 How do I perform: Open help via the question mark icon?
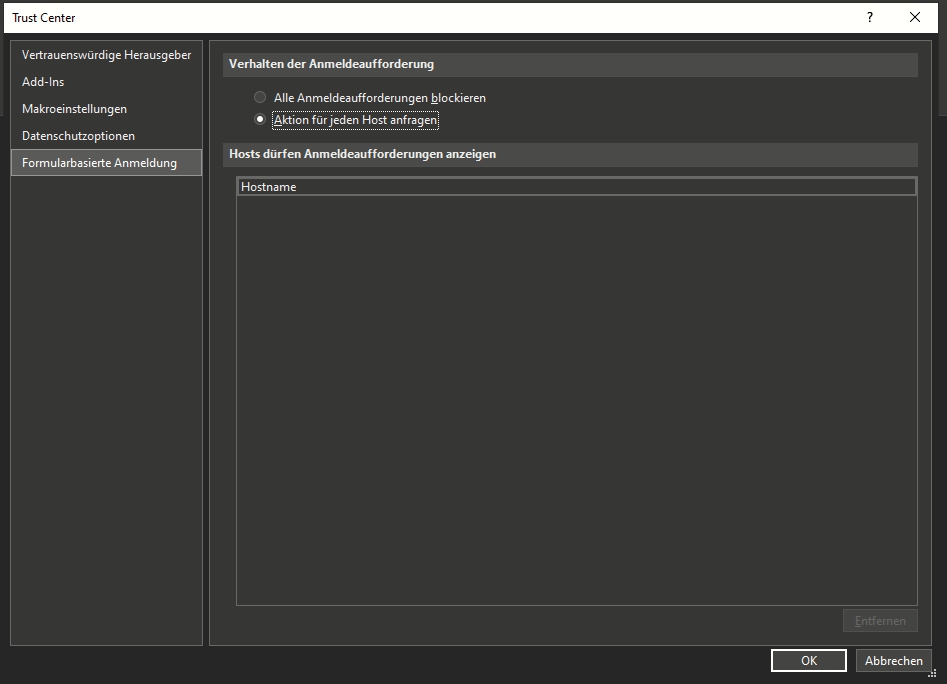coord(870,17)
